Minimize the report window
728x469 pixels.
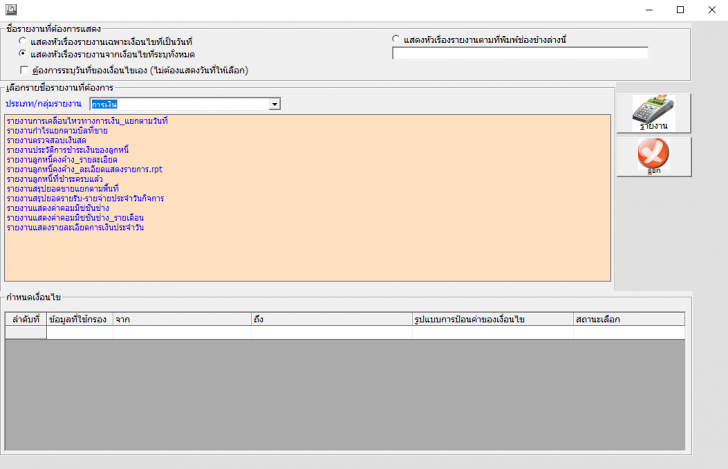(x=649, y=10)
